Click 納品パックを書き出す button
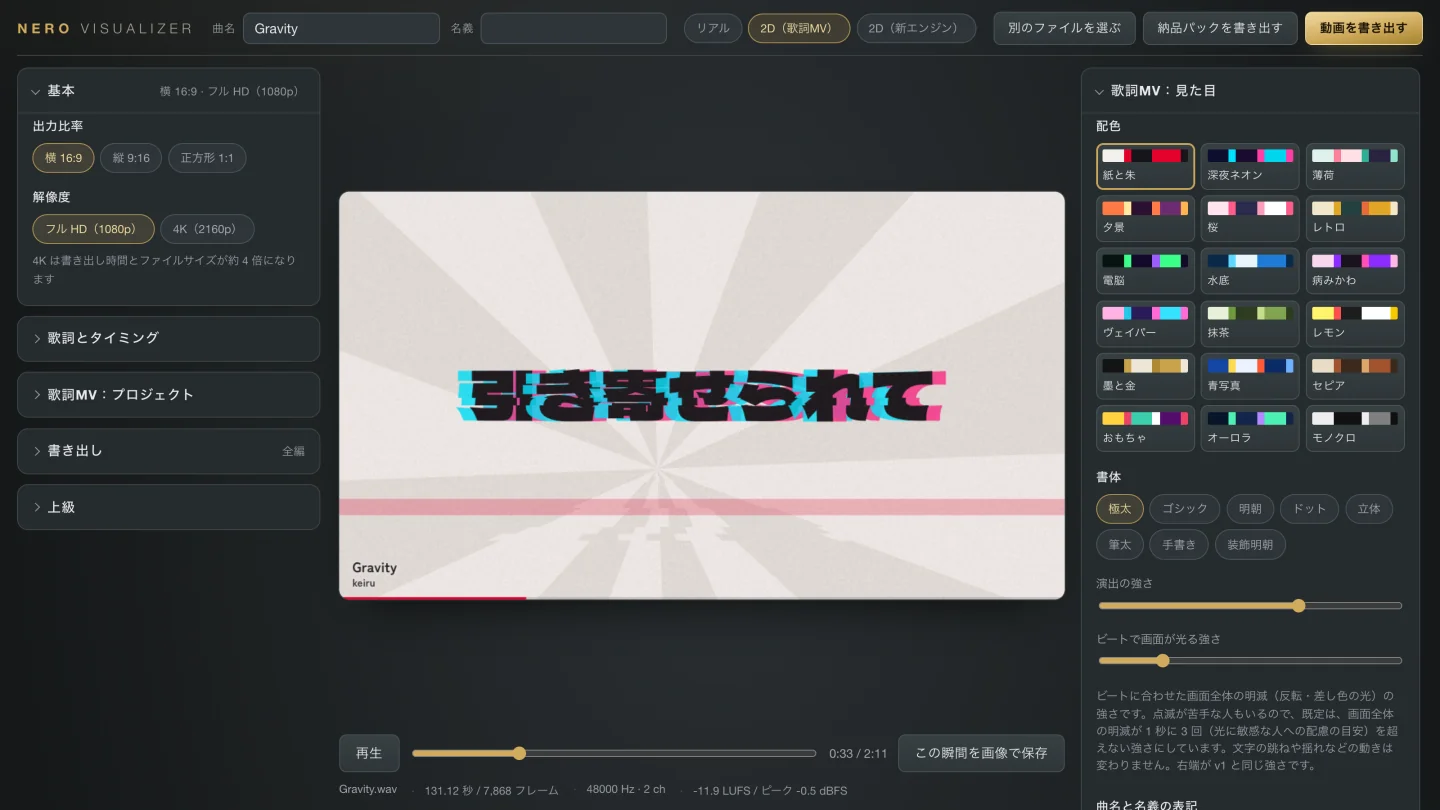 1220,28
